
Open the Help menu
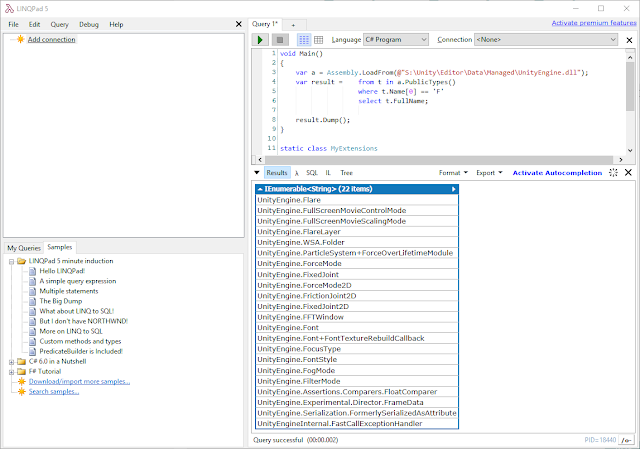(x=116, y=24)
